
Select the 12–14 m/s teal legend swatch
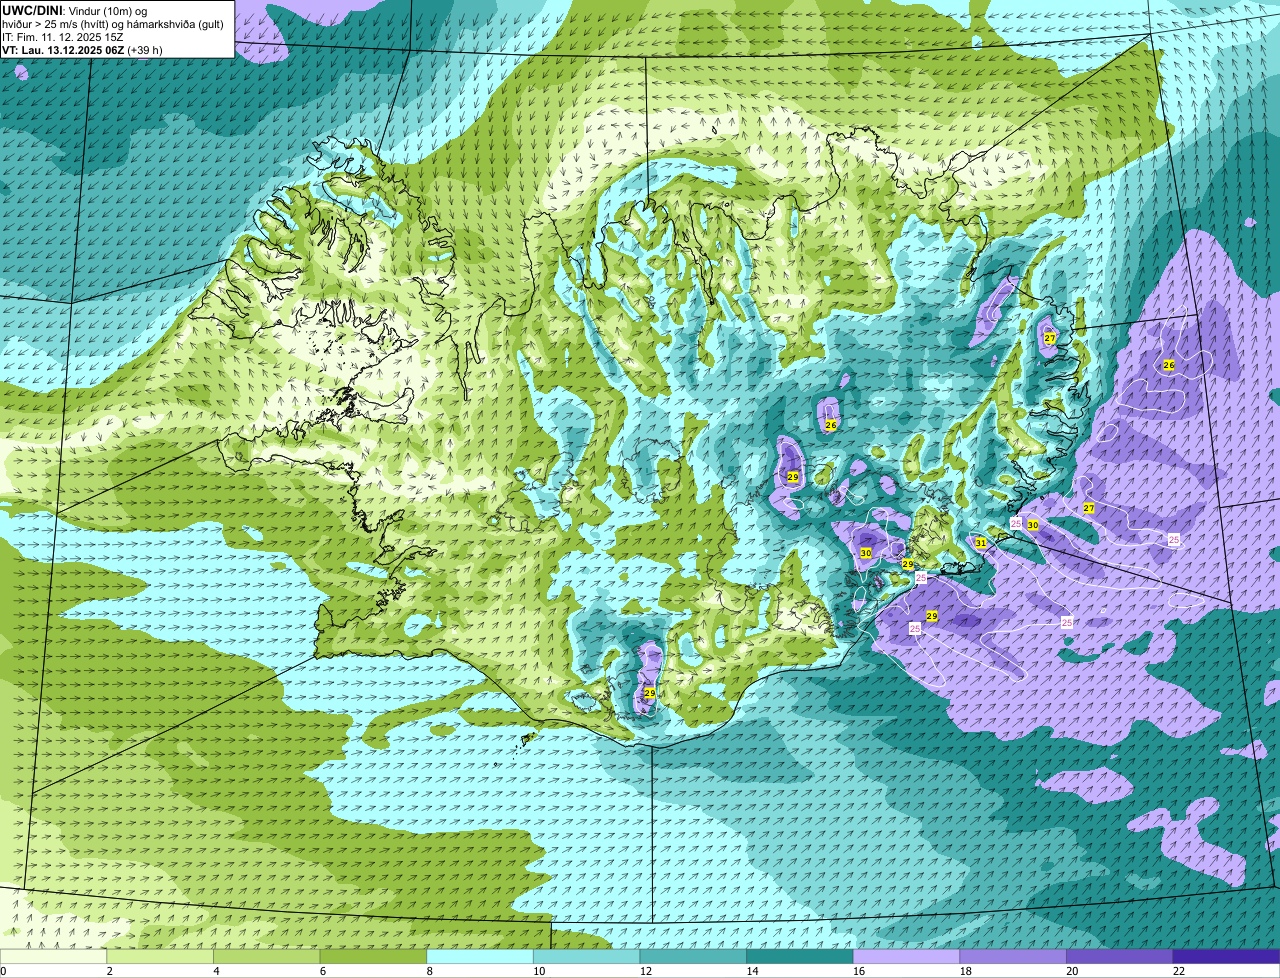[693, 956]
